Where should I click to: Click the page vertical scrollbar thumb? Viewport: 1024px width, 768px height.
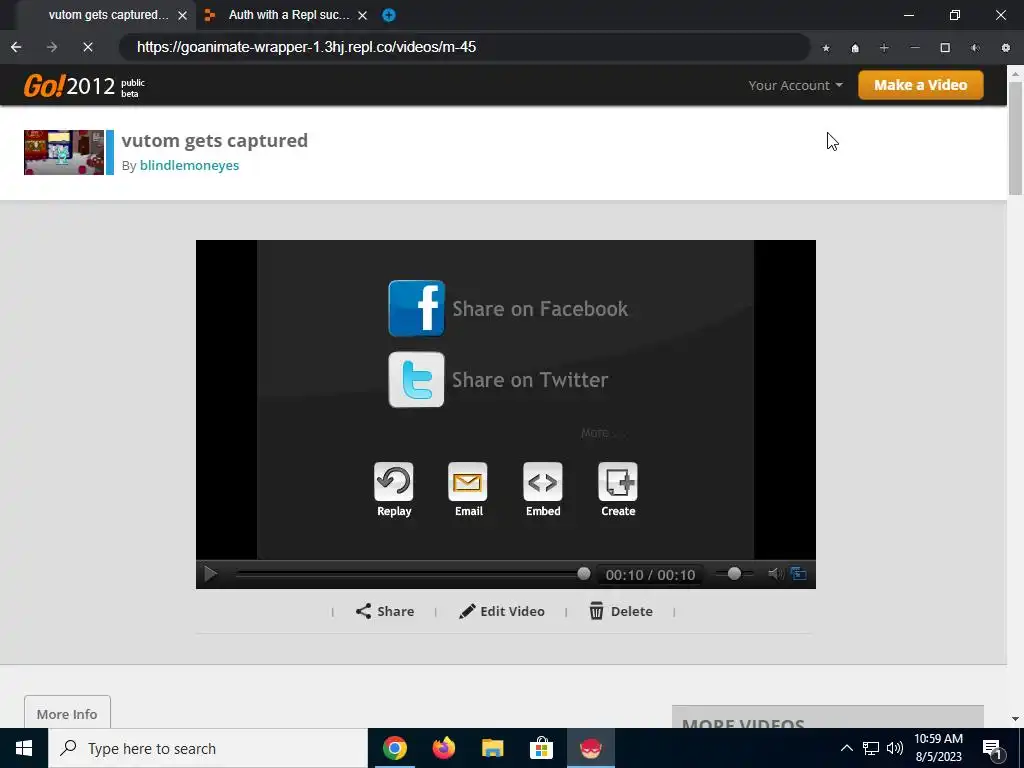[1015, 138]
